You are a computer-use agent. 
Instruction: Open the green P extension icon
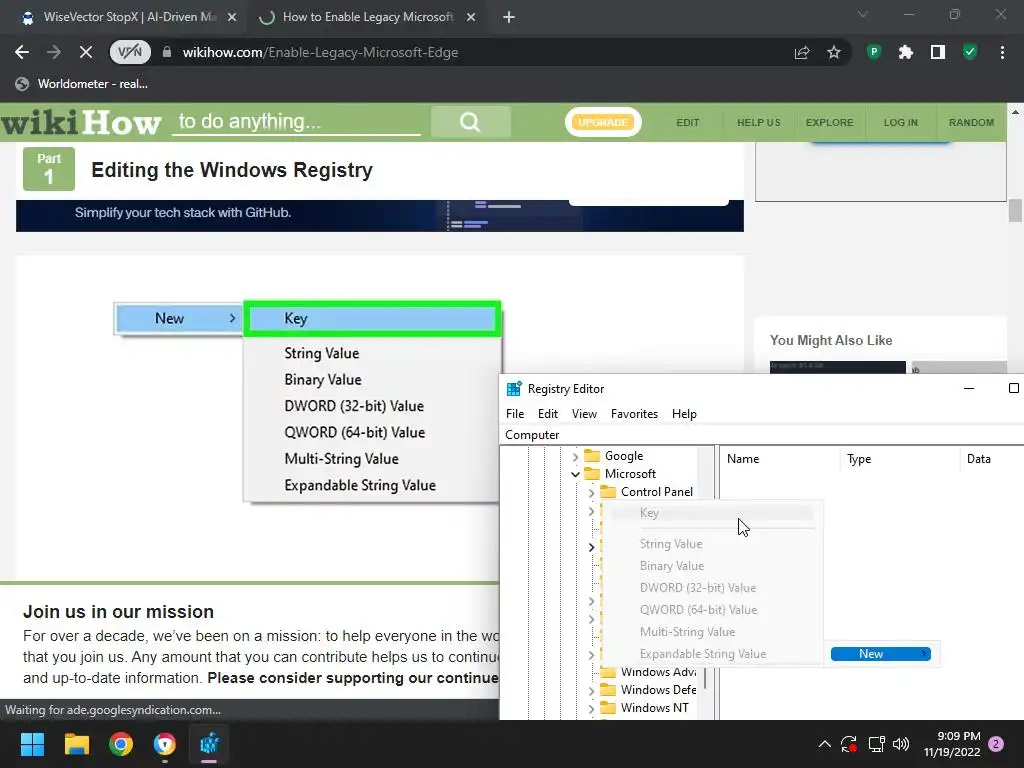(x=874, y=52)
